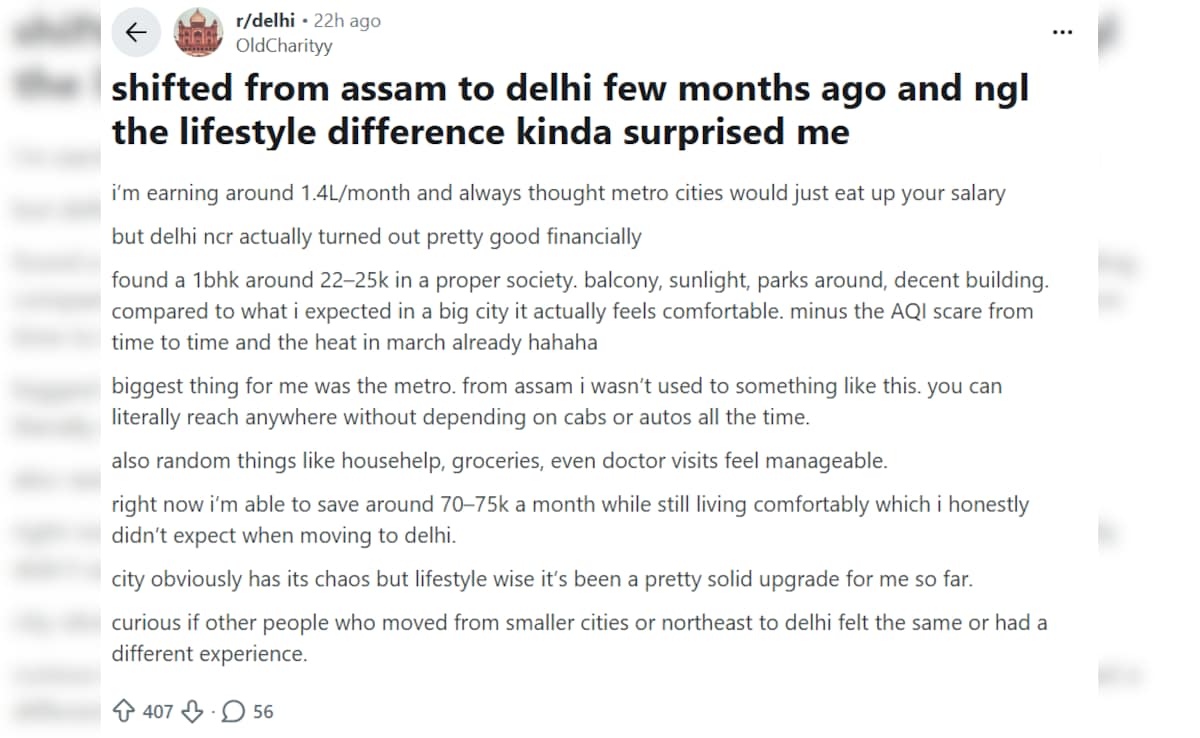Open the three-dot post options menu
Image resolution: width=1200 pixels, height=738 pixels.
coord(1062,32)
